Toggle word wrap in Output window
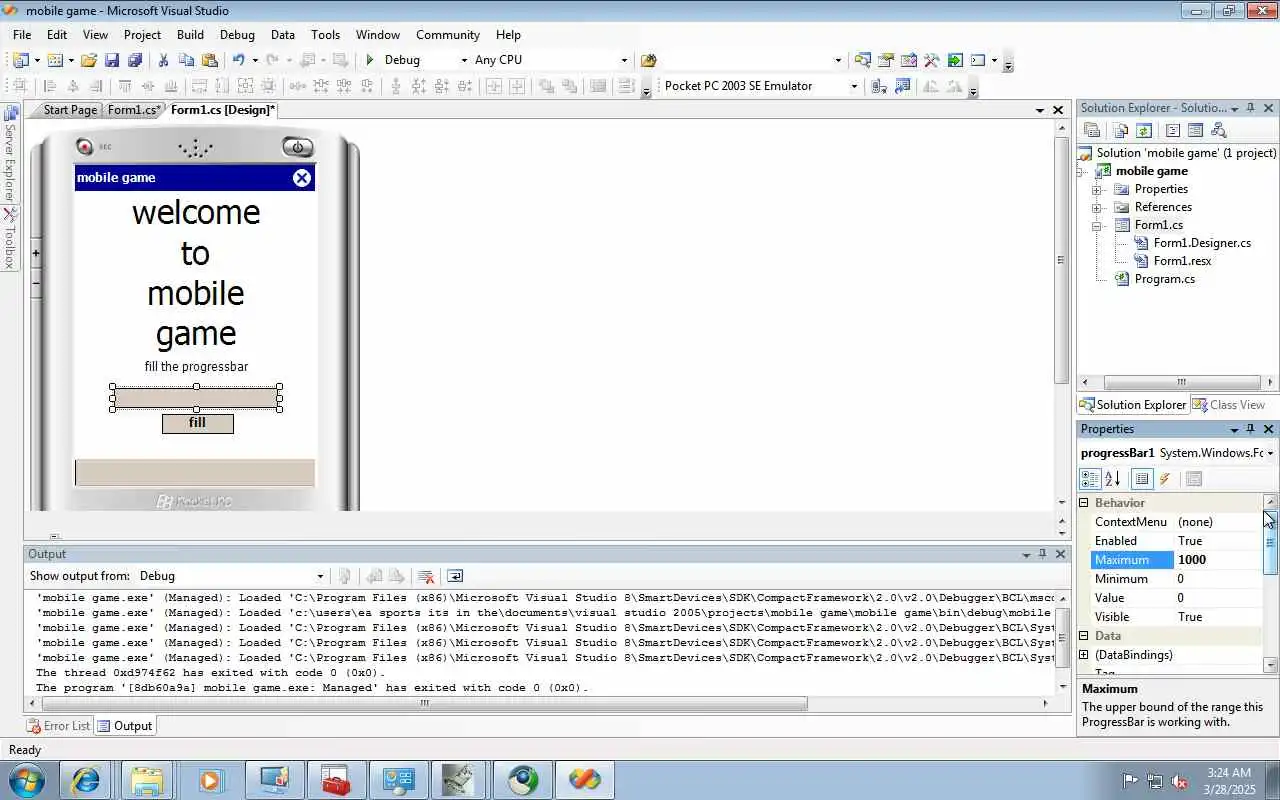The height and width of the screenshot is (800, 1280). point(455,576)
